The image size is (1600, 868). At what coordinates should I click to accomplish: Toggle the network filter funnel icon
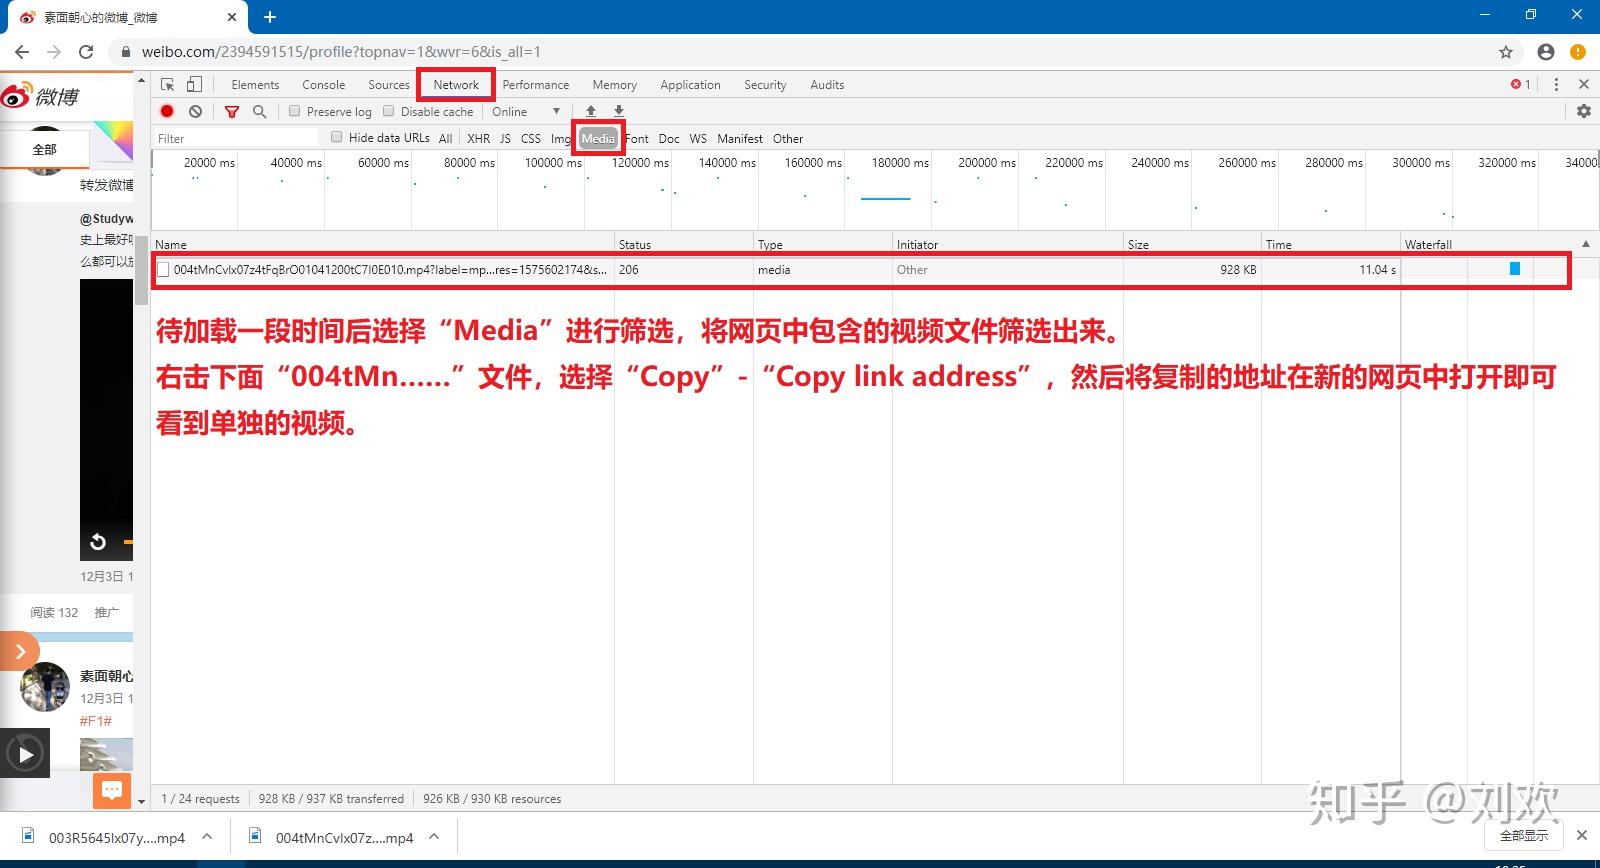232,112
